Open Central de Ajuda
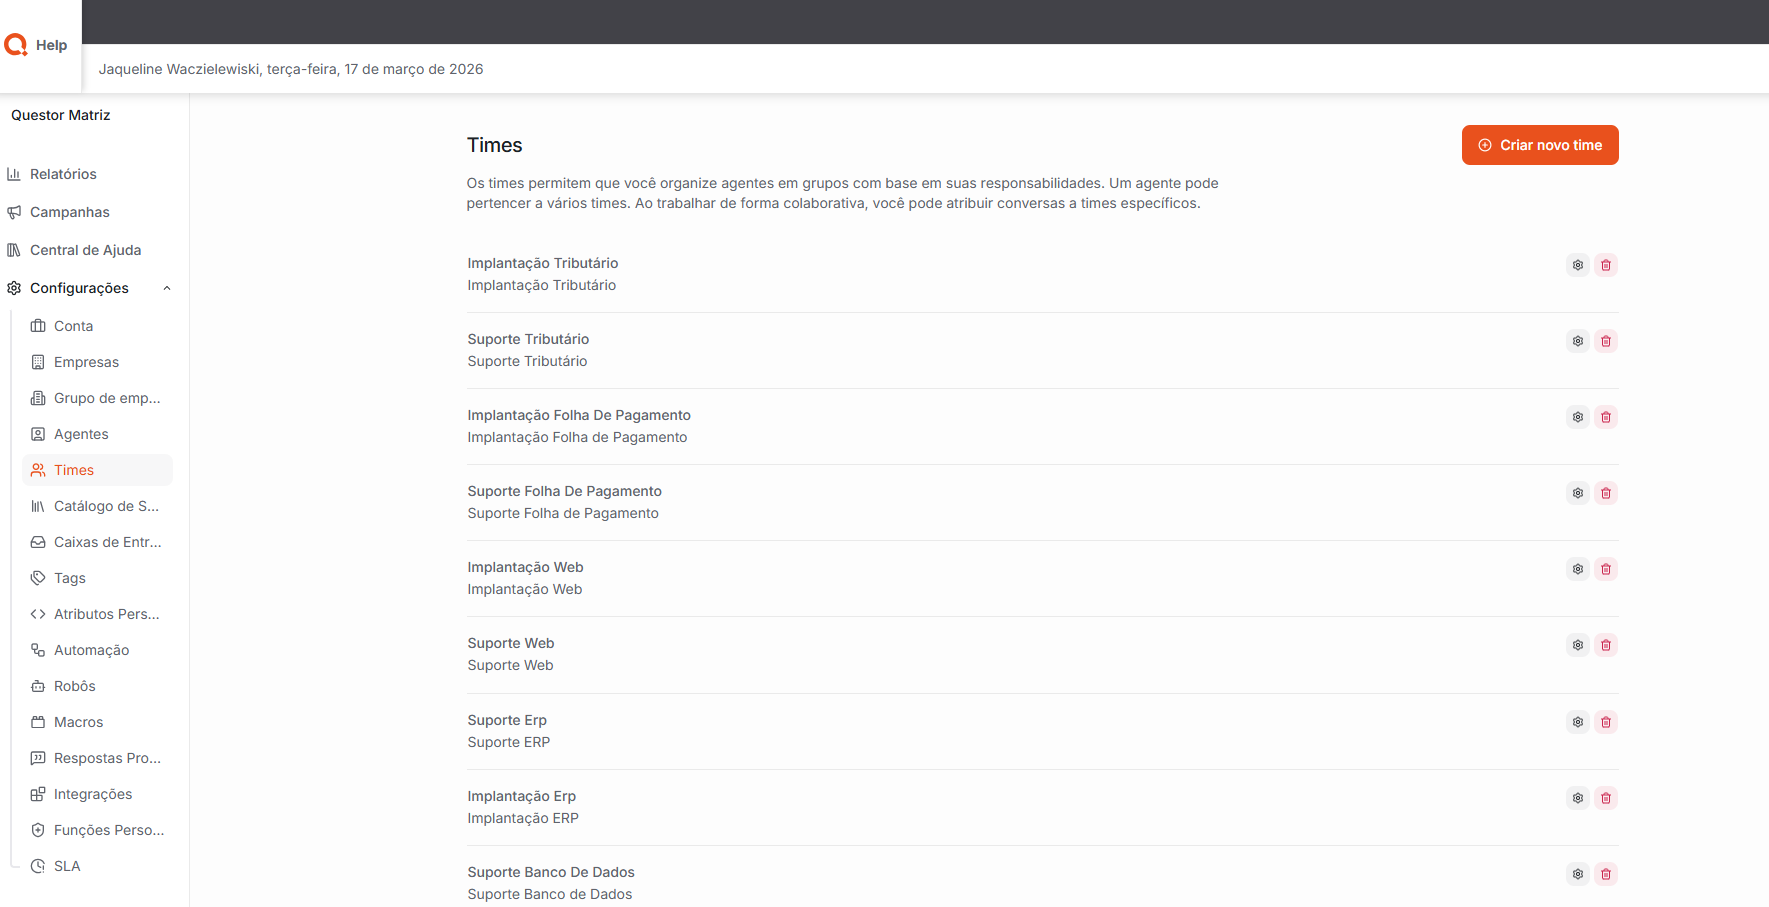This screenshot has height=907, width=1769. tap(85, 250)
